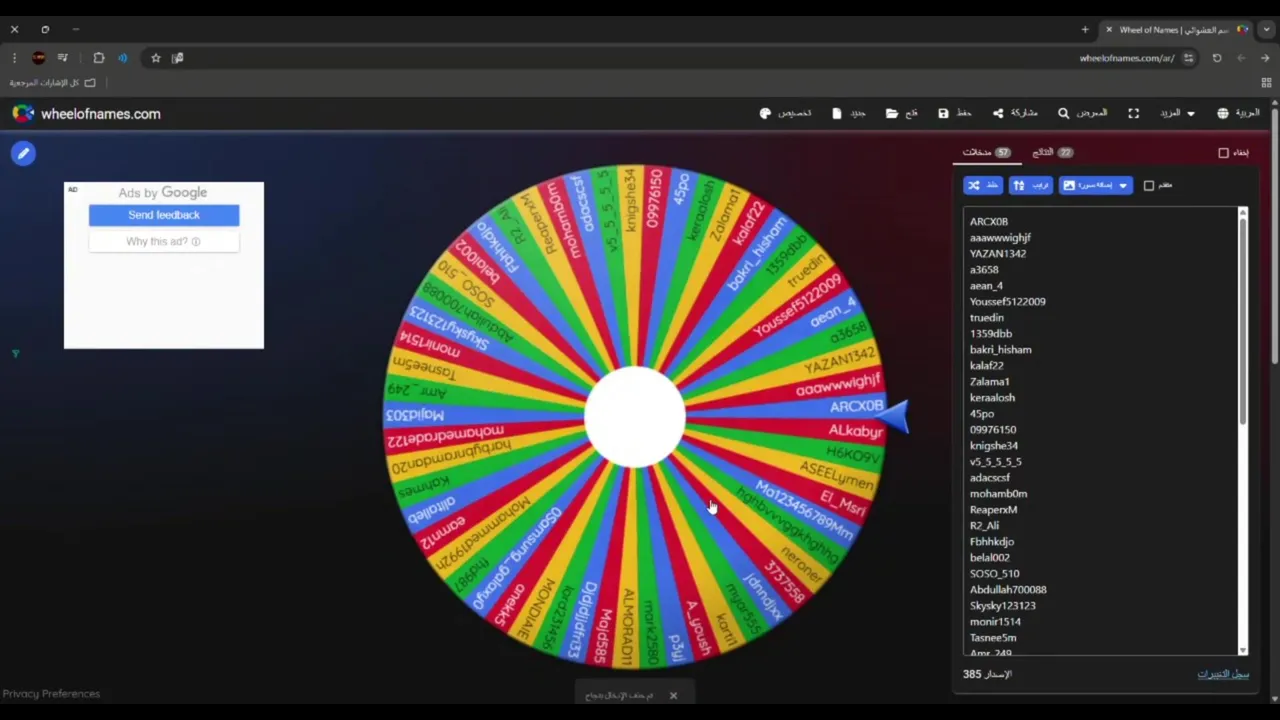Image resolution: width=1280 pixels, height=720 pixels.
Task: Click the Send feedback ad button
Action: coord(164,215)
